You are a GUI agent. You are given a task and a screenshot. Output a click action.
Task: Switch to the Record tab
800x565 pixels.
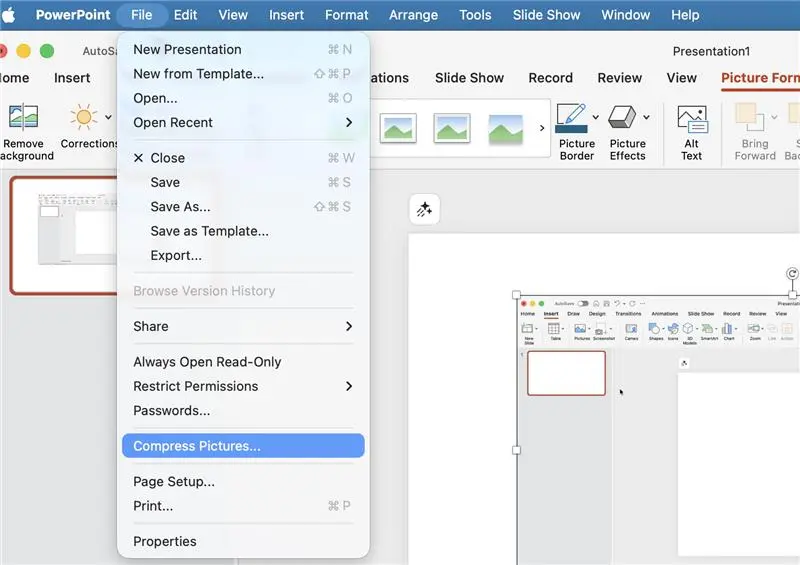coord(551,78)
